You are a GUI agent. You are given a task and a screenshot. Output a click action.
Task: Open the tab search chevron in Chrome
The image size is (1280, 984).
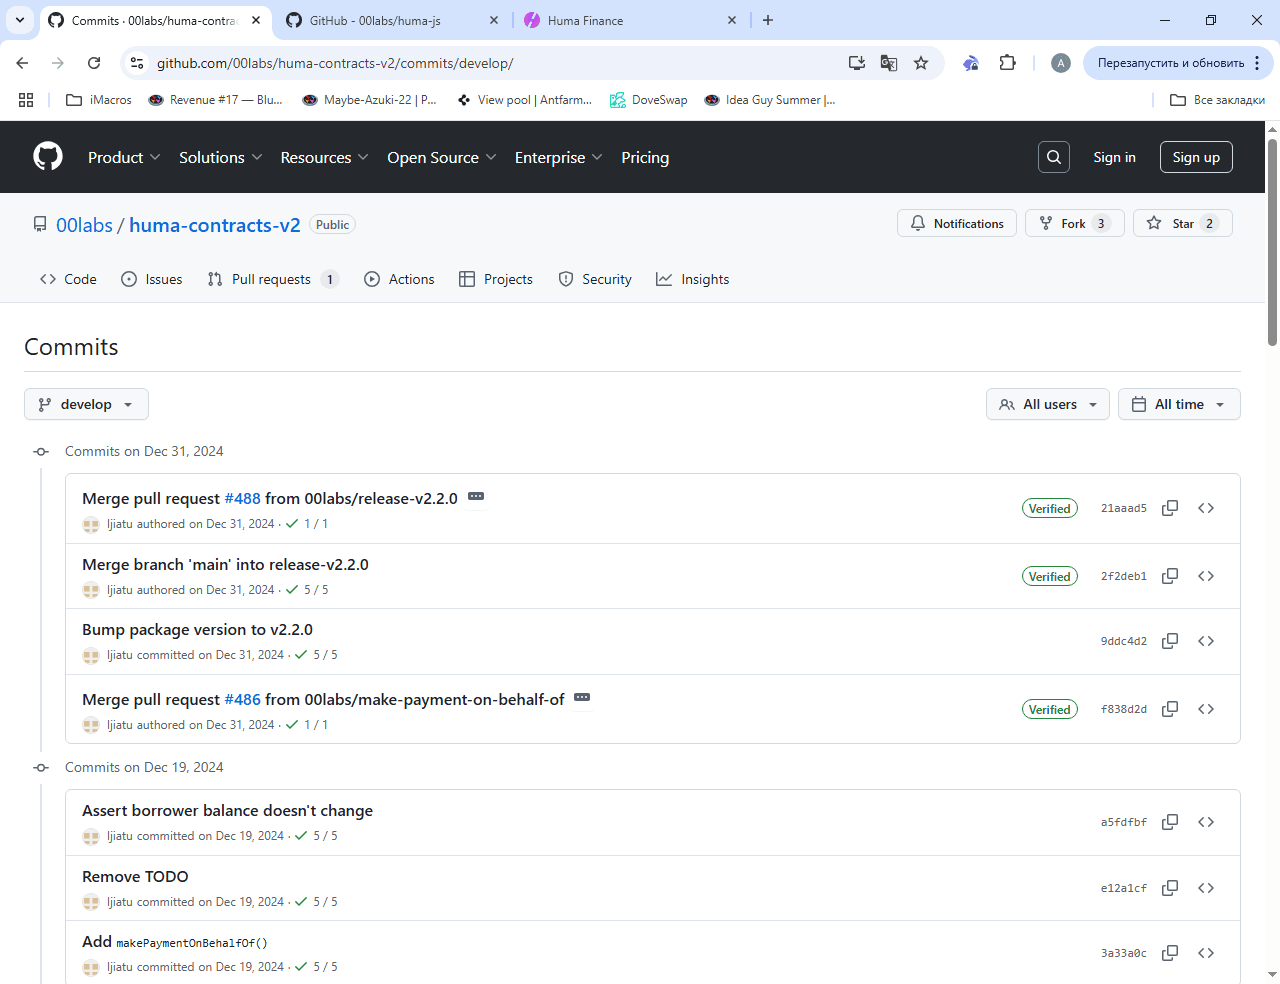tap(20, 20)
